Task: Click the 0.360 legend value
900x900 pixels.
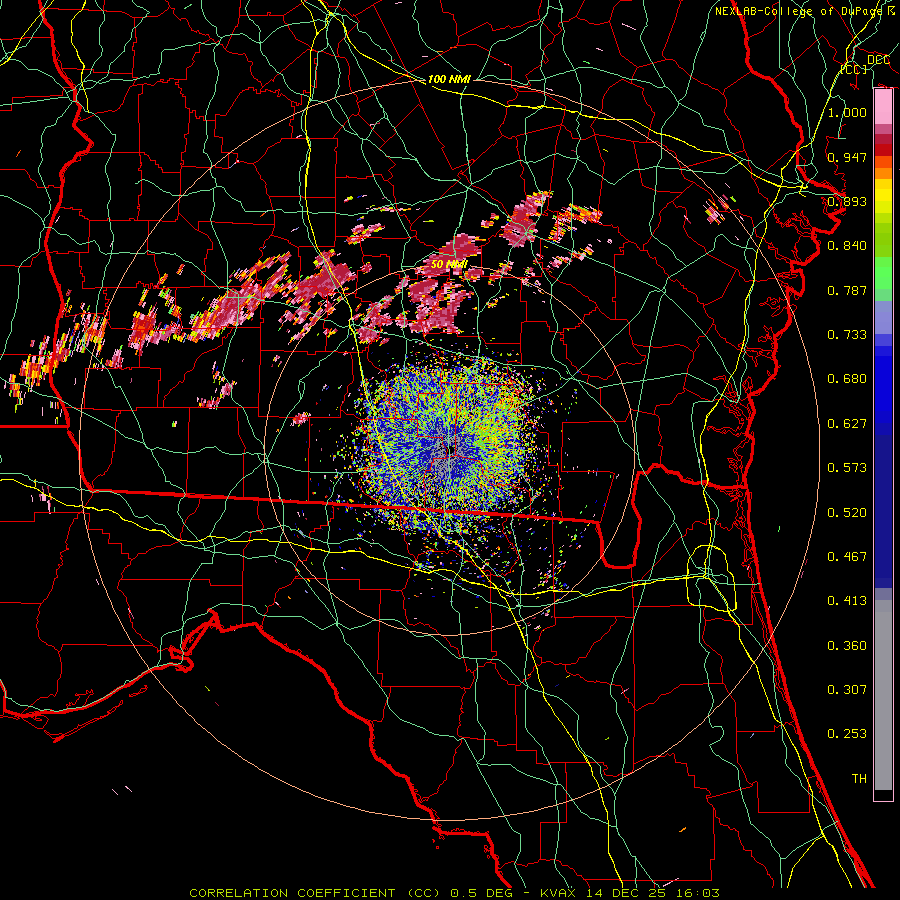Action: pyautogui.click(x=847, y=646)
